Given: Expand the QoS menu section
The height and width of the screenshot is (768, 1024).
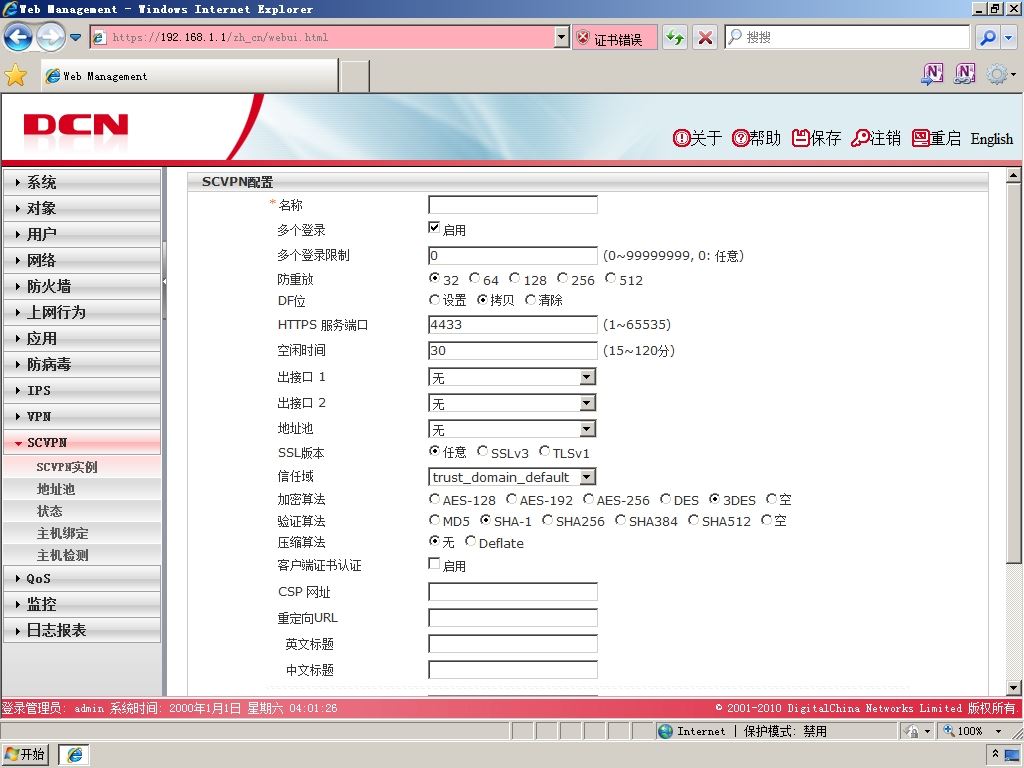Looking at the screenshot, I should 82,578.
